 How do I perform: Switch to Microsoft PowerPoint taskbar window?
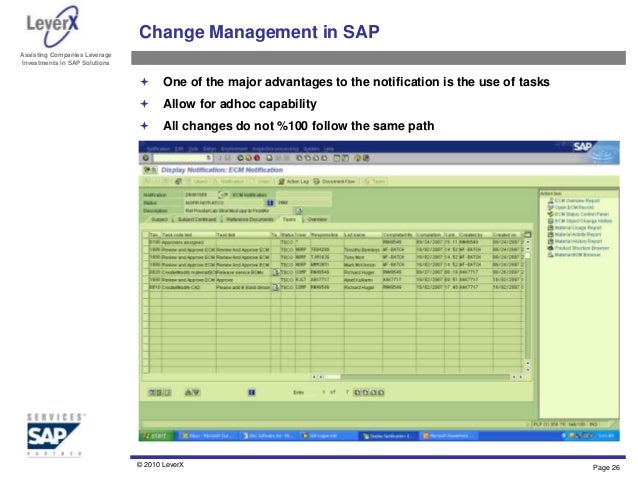pyautogui.click(x=448, y=436)
